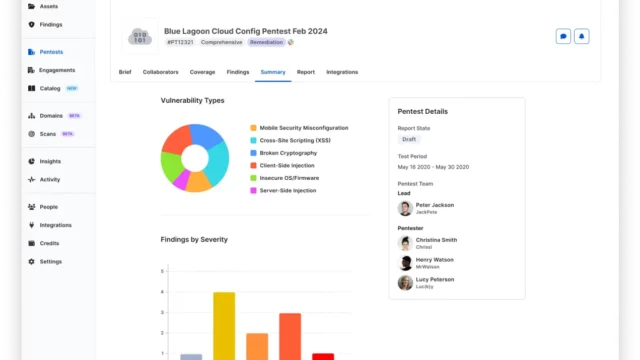This screenshot has width=640, height=360.
Task: Click the cloud config pentest logo
Action: [140, 37]
